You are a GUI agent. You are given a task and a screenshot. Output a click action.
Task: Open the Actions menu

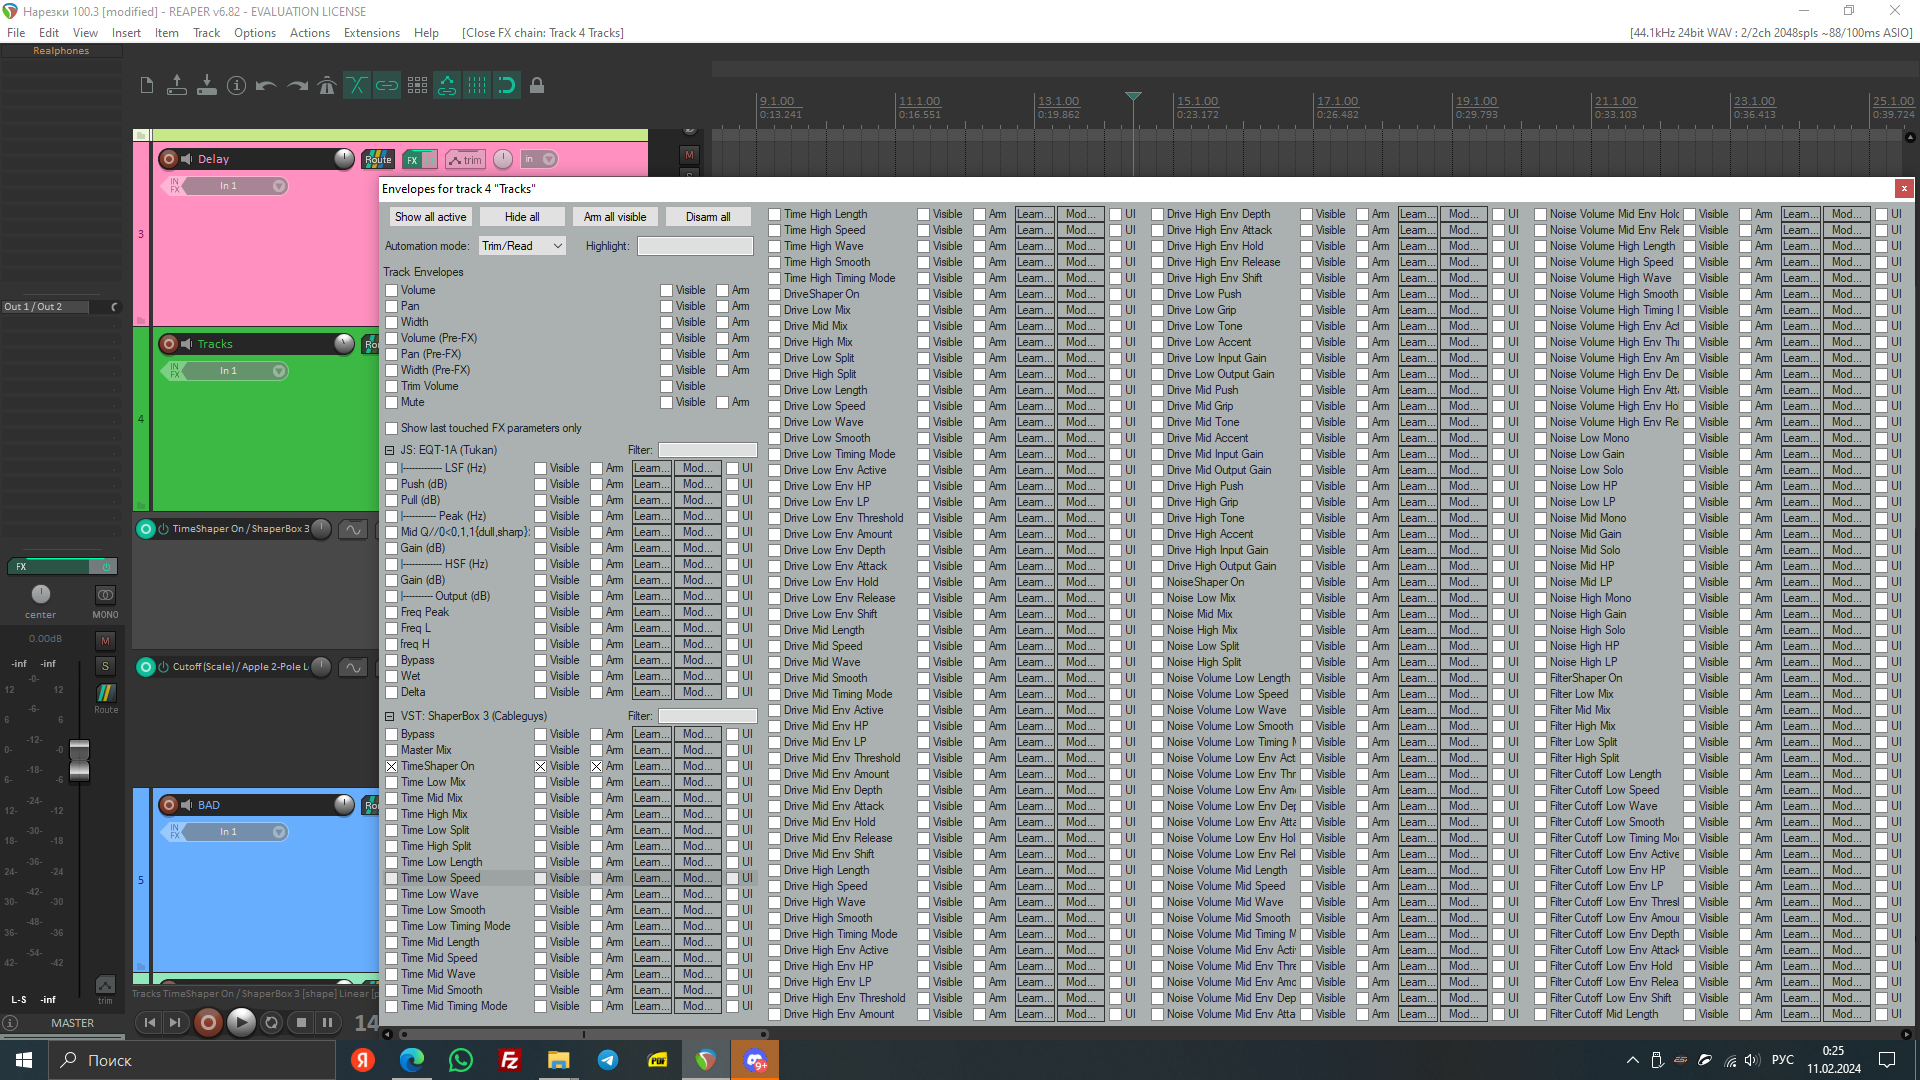pyautogui.click(x=309, y=33)
